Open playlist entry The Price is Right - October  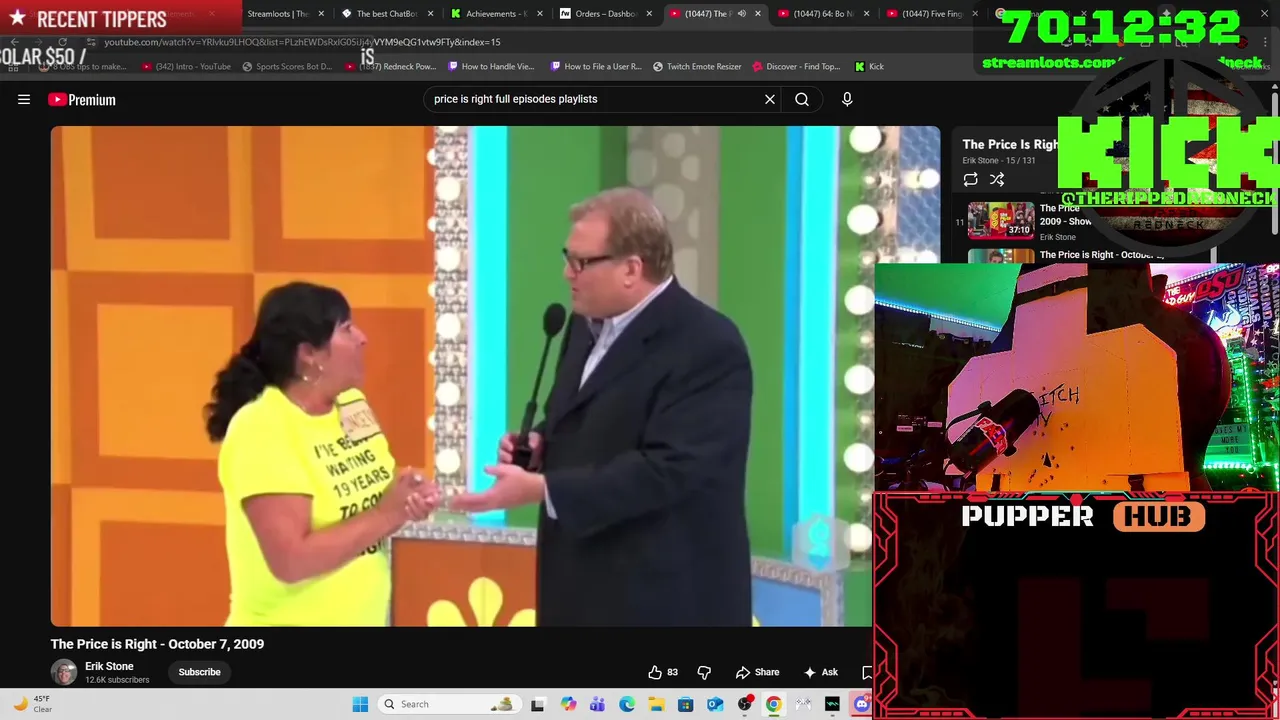(x=1100, y=255)
